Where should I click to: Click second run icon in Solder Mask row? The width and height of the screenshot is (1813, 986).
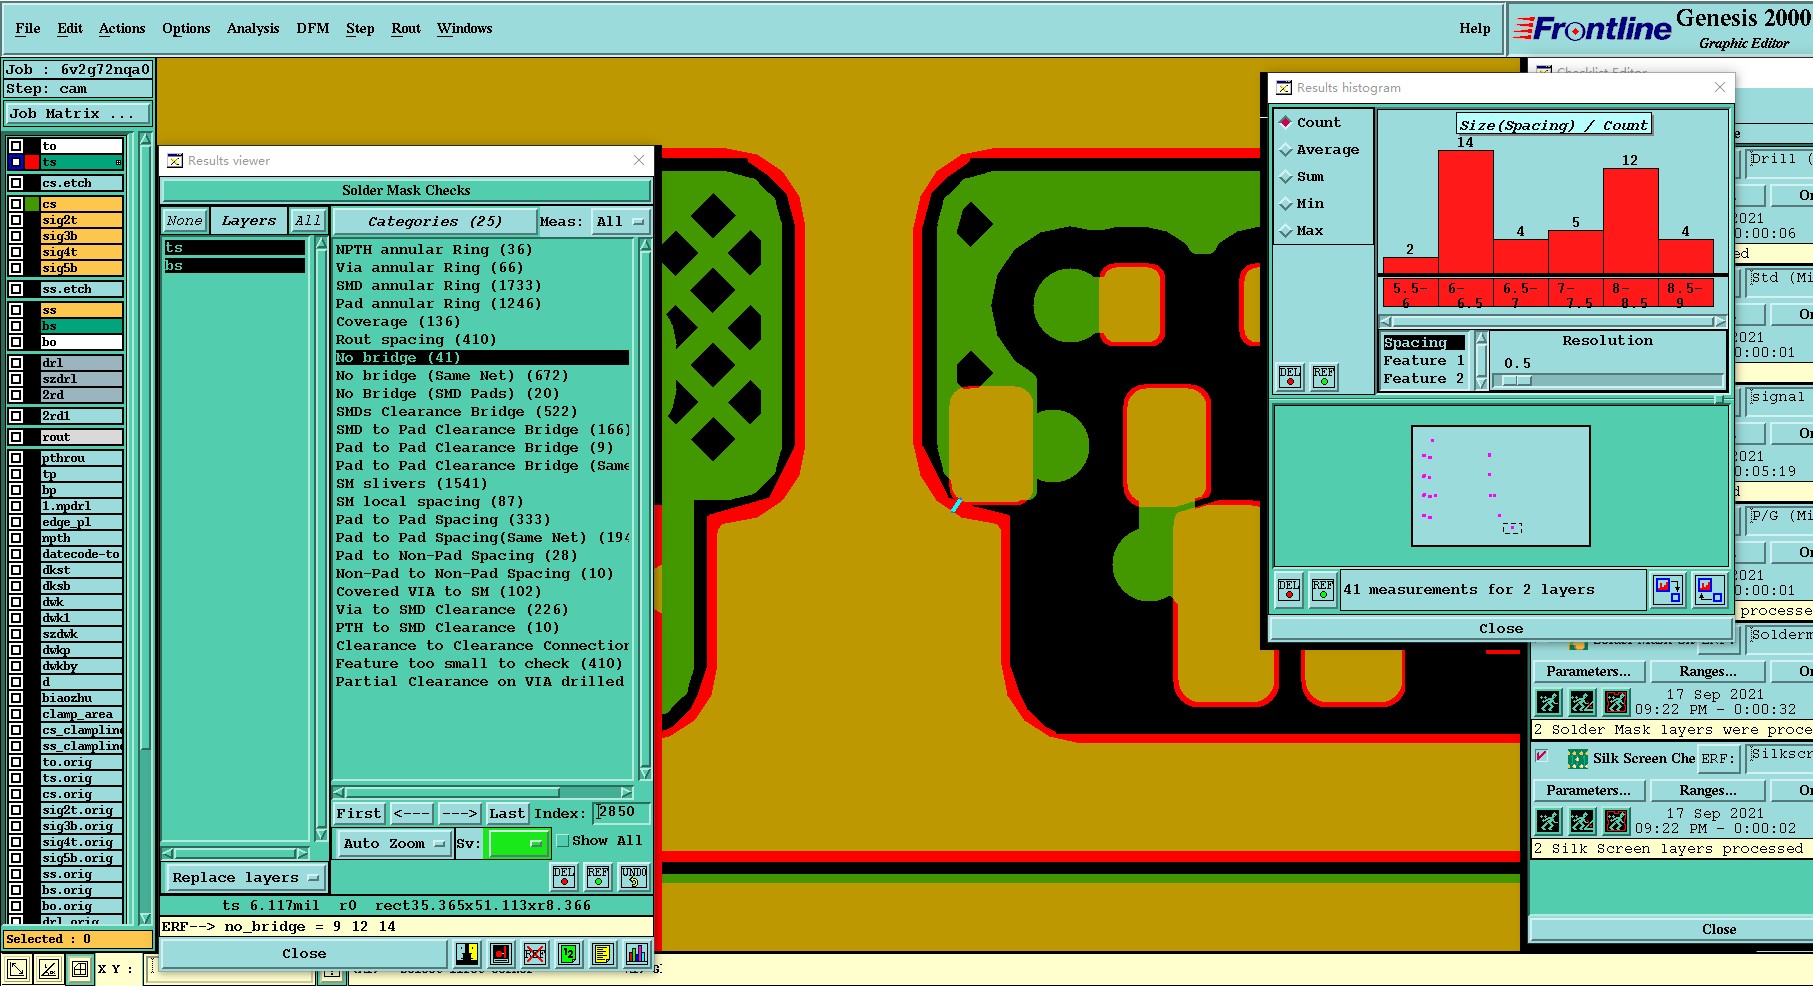[1582, 702]
